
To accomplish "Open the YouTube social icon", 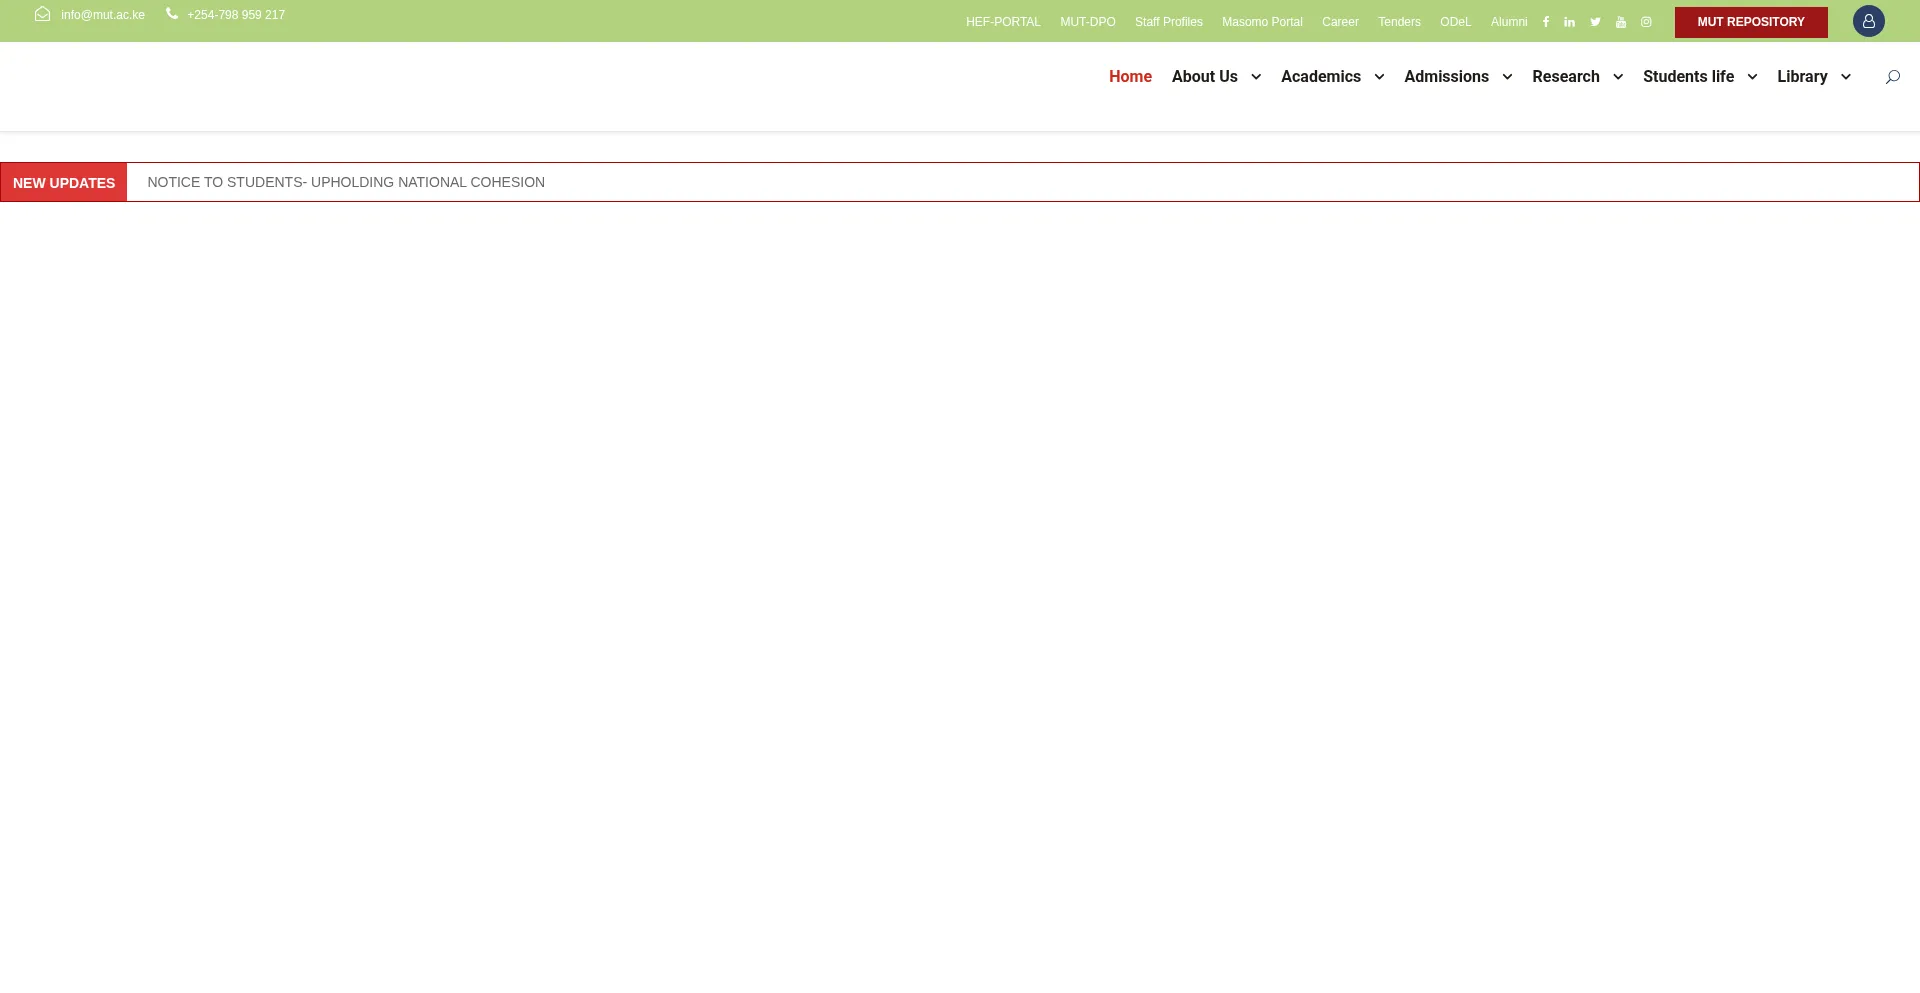I will pos(1621,22).
